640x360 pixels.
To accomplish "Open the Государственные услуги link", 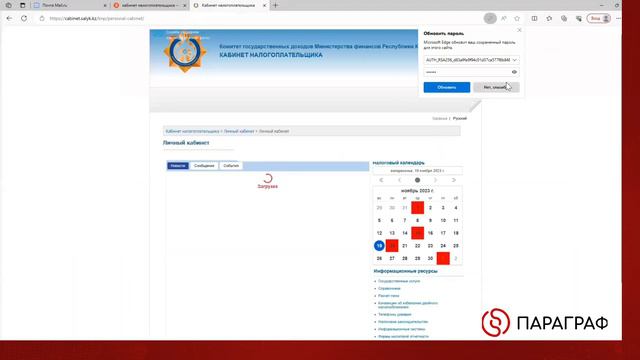I will pos(399,281).
